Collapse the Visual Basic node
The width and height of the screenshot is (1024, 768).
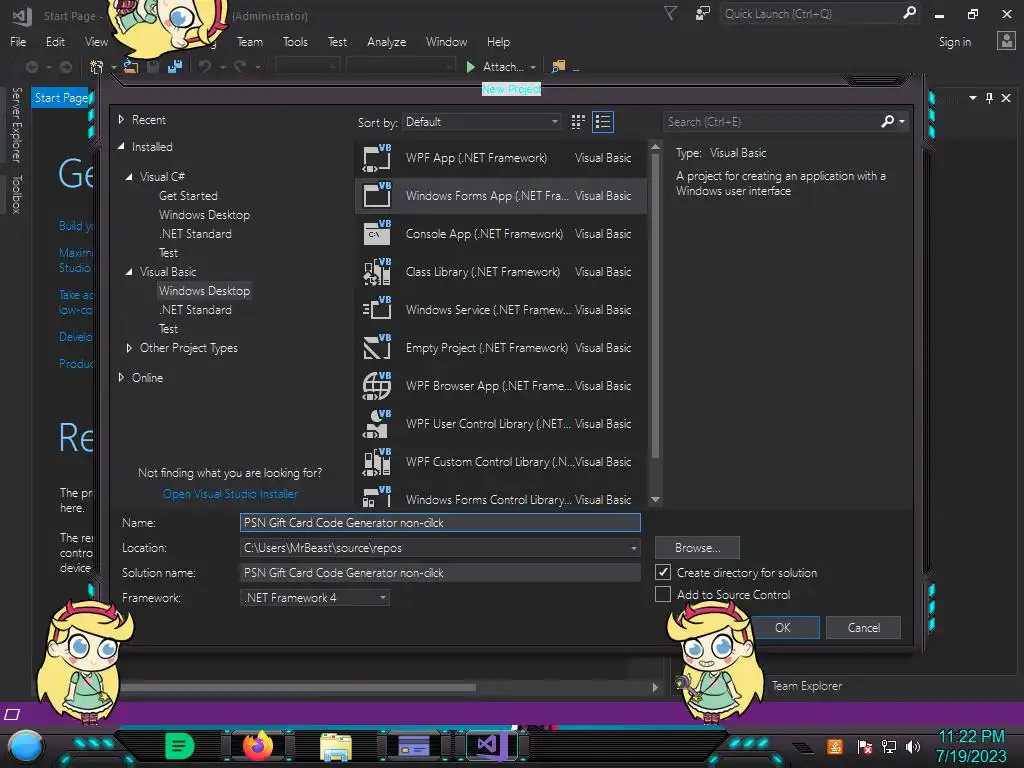point(129,272)
